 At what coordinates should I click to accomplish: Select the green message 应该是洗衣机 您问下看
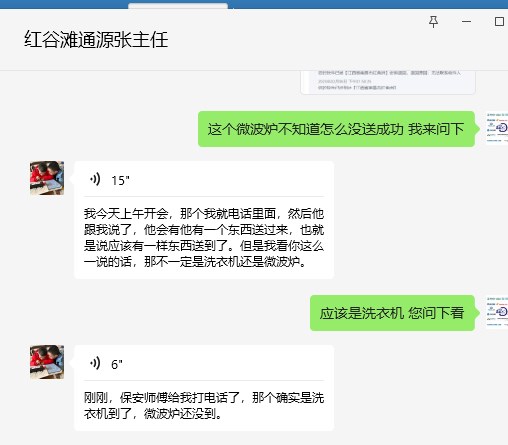click(392, 313)
